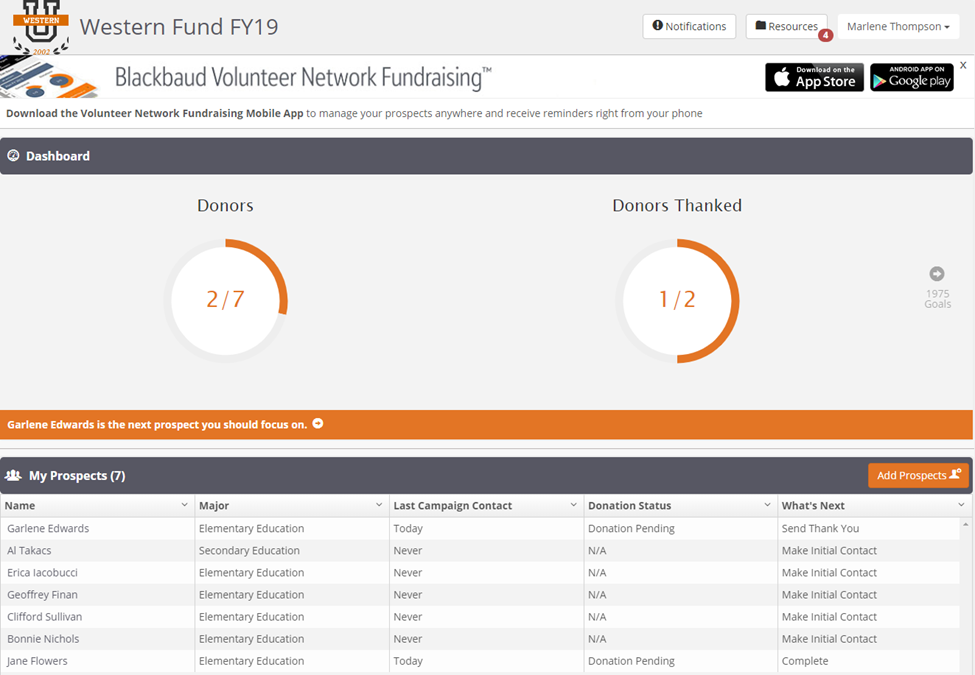
Task: Click the Donors Thanked heading
Action: (x=677, y=205)
